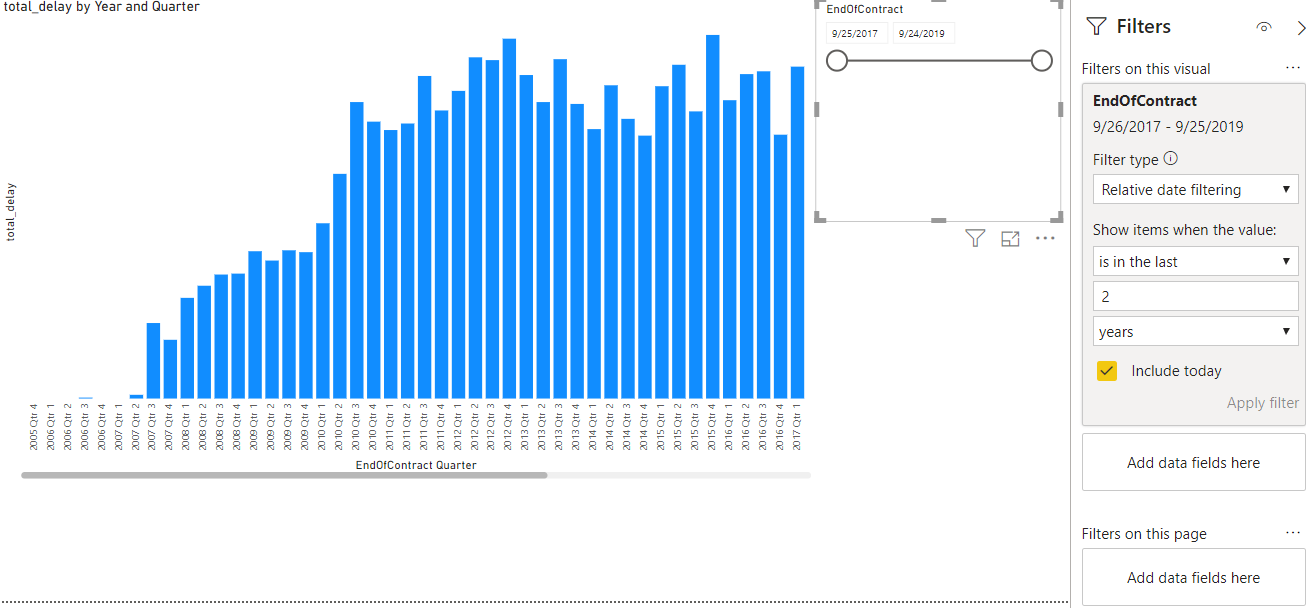Screen dimensions: 1306x608
Task: Click the right handle of date slider
Action: pyautogui.click(x=1041, y=61)
